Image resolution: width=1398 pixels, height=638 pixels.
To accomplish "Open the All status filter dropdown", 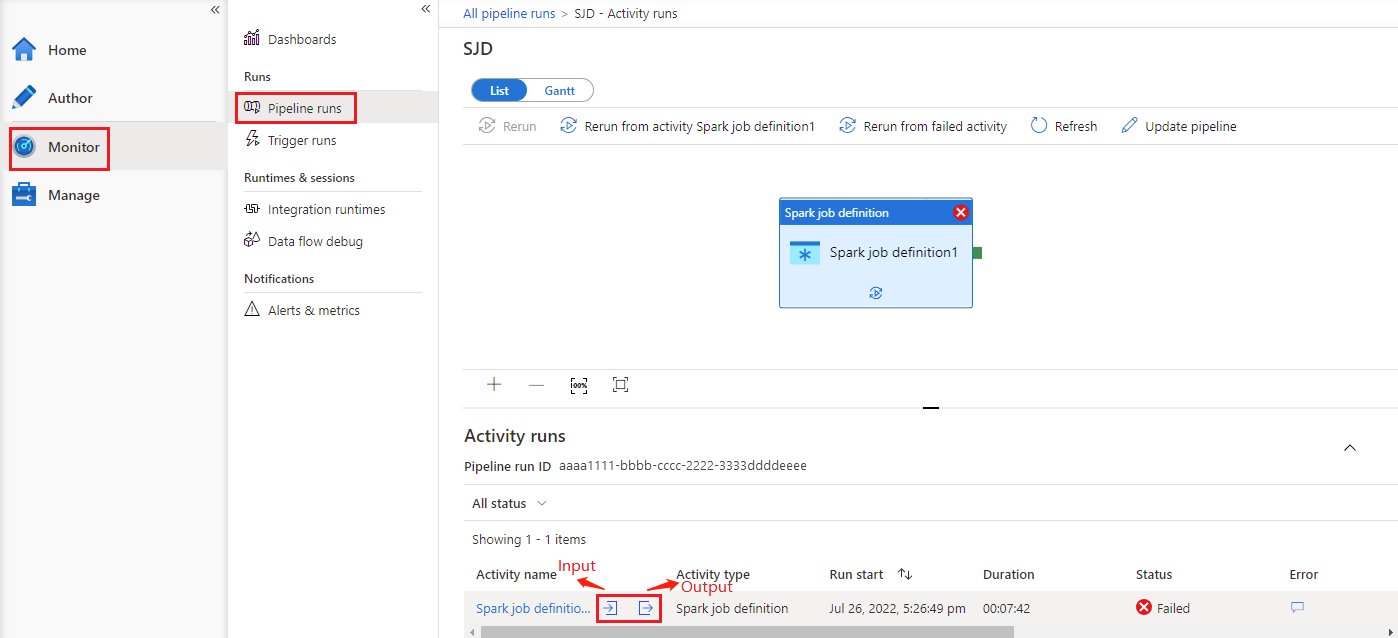I will [x=508, y=503].
